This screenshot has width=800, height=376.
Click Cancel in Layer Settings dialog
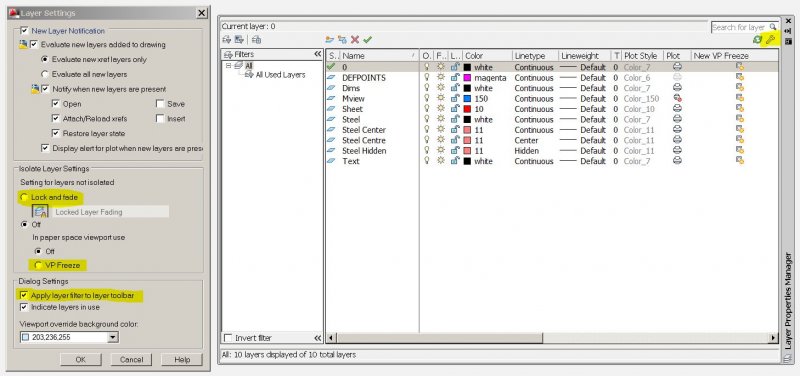click(131, 360)
